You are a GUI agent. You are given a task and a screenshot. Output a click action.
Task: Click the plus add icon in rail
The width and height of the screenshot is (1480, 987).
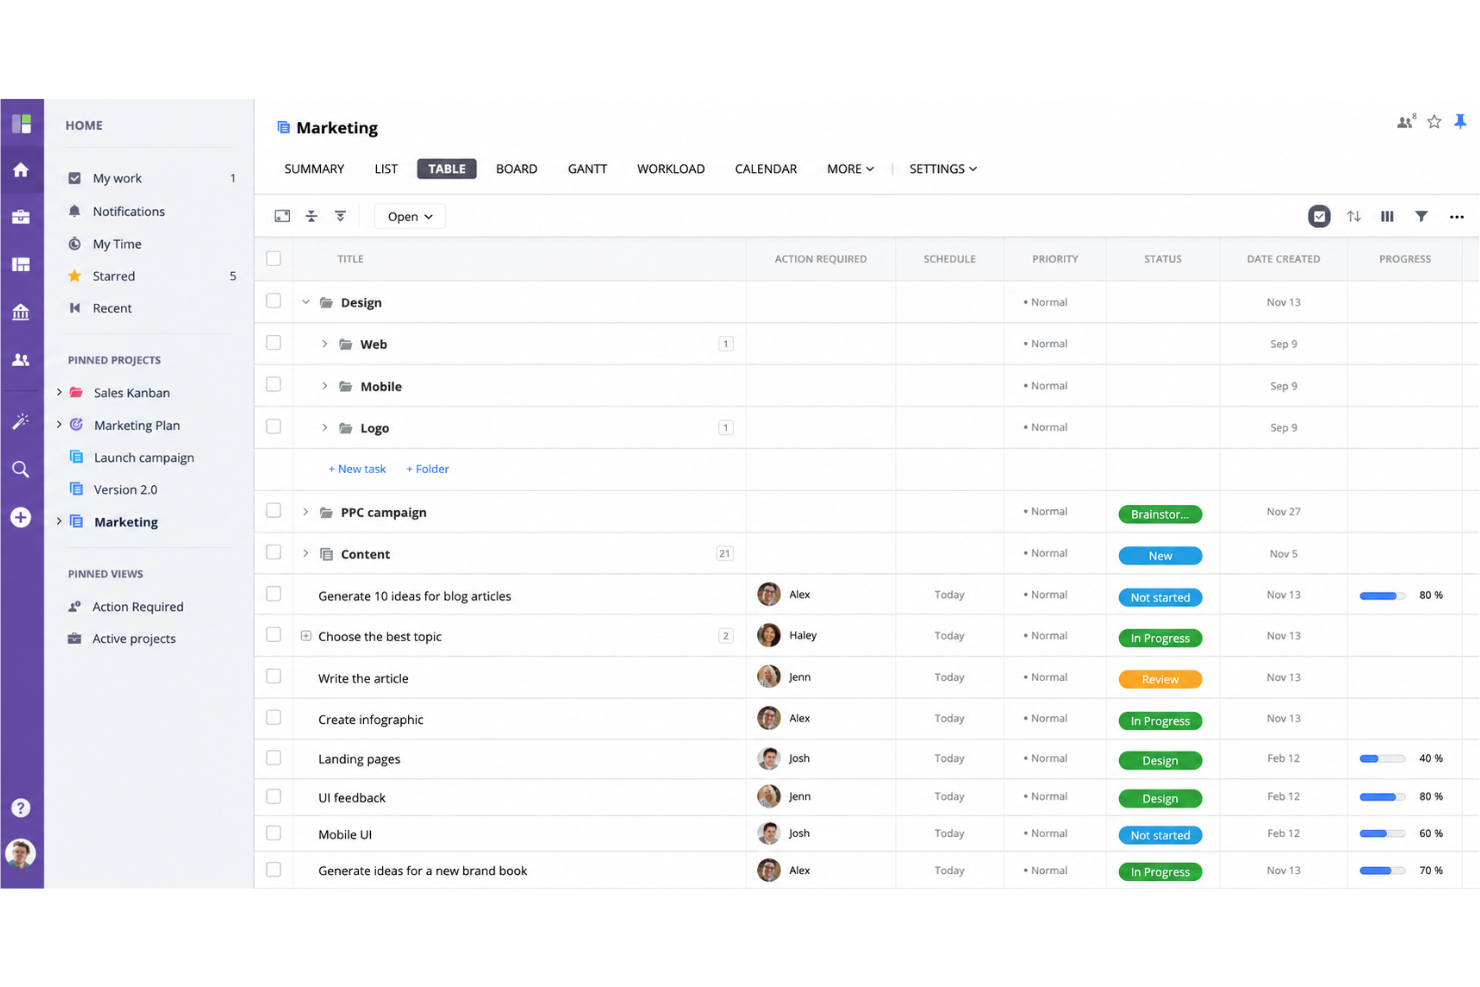point(21,517)
